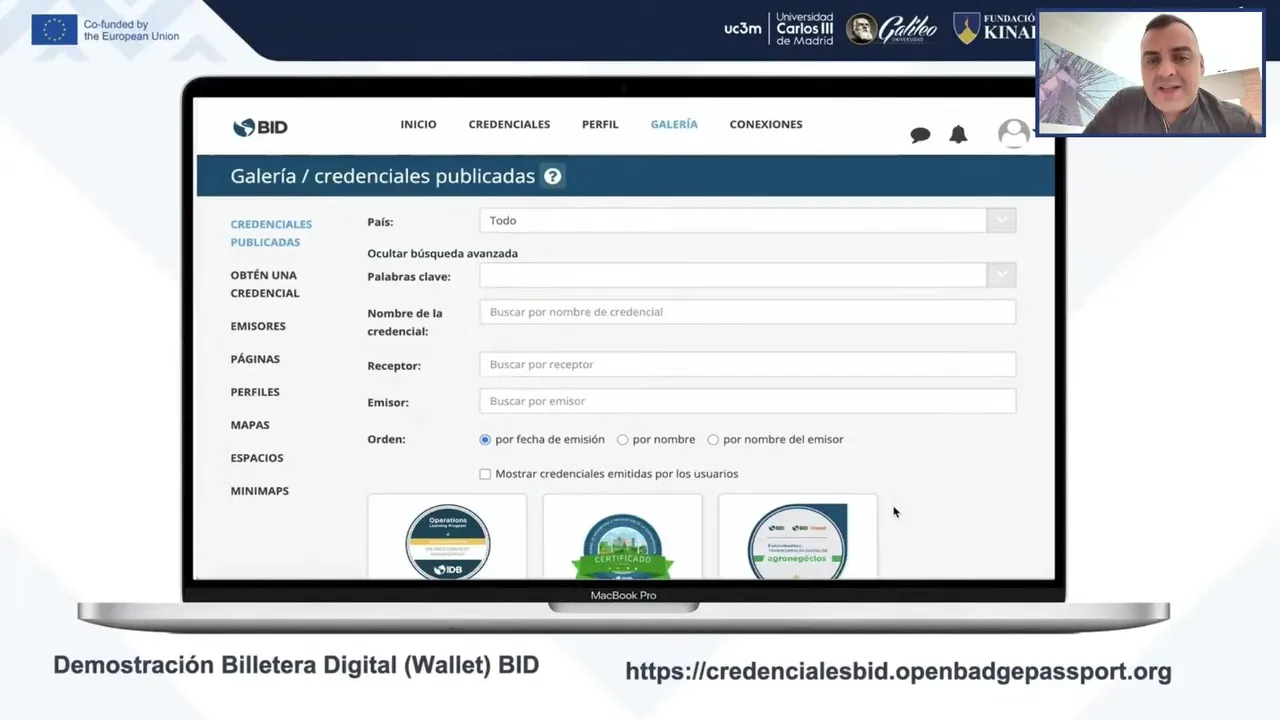Focus the Buscar por receptor field
This screenshot has height=720, width=1280.
coord(747,364)
